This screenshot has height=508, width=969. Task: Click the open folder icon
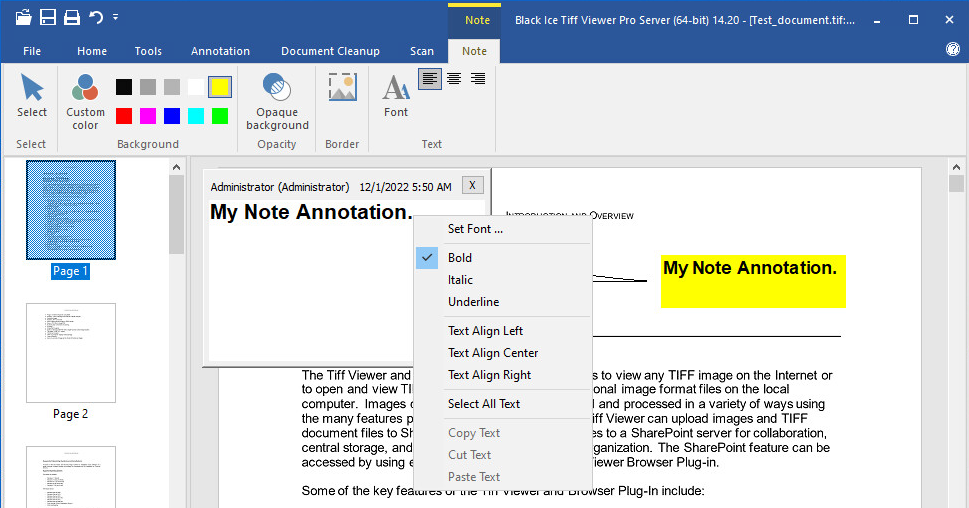pyautogui.click(x=23, y=17)
